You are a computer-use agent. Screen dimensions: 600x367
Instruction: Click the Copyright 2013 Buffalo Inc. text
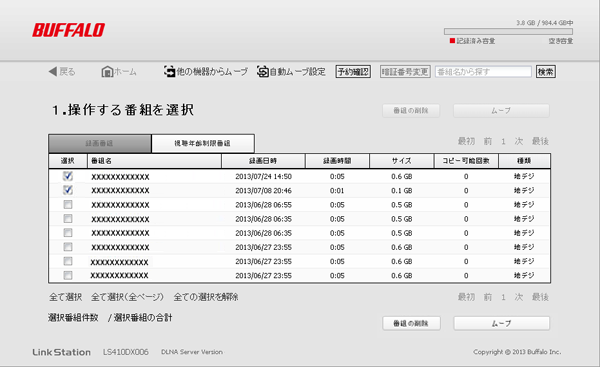pos(517,352)
